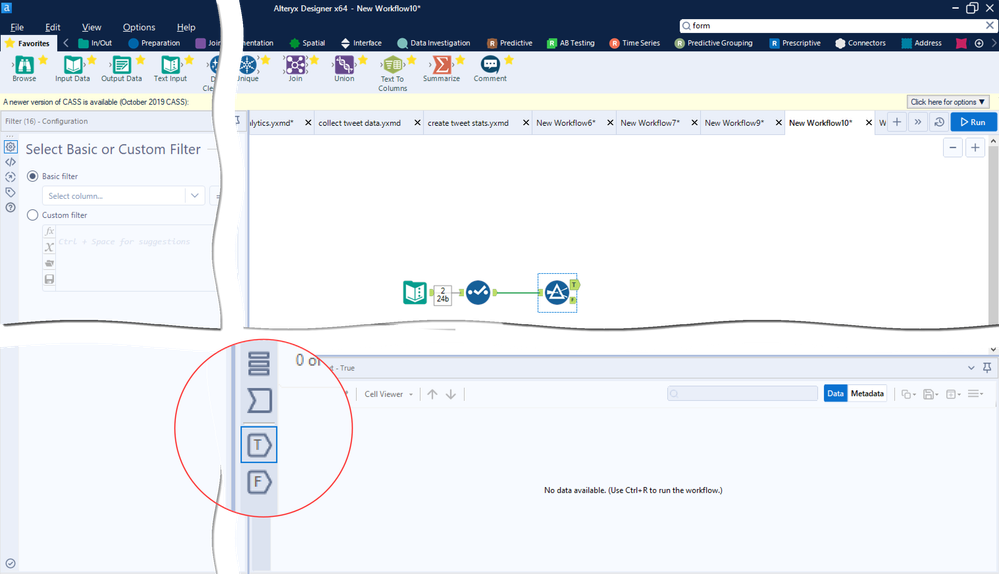999x574 pixels.
Task: Zoom in the canvas with plus
Action: pos(975,148)
